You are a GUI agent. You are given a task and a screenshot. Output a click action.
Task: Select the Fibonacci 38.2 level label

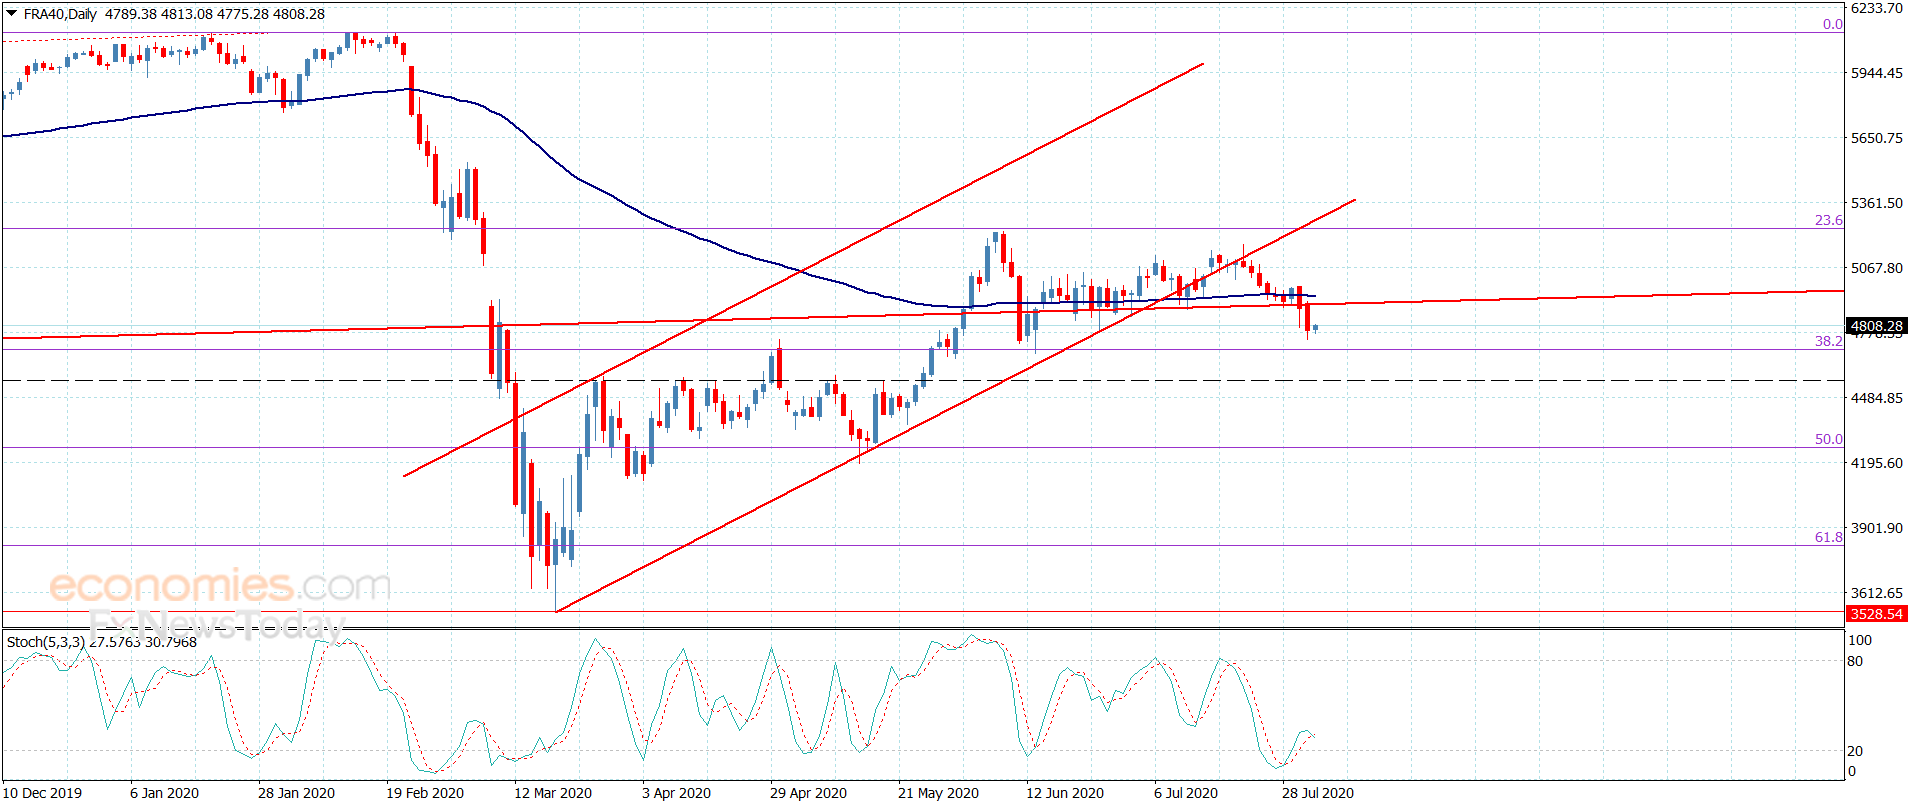point(1828,342)
